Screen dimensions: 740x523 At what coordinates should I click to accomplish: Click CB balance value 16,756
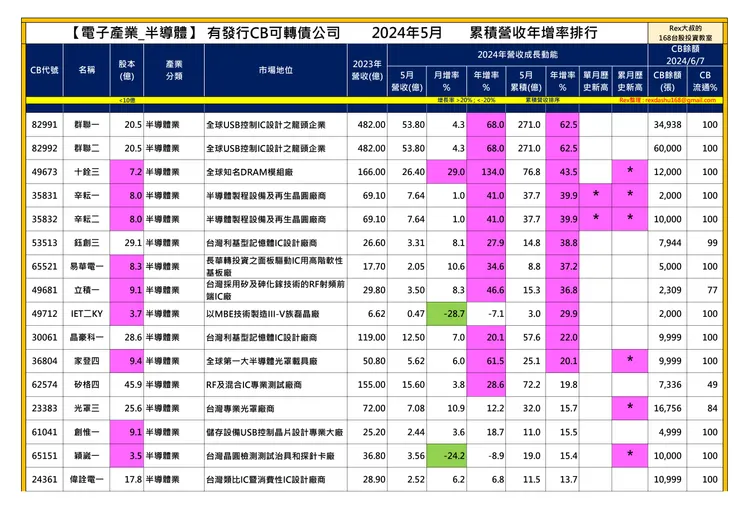pyautogui.click(x=667, y=408)
